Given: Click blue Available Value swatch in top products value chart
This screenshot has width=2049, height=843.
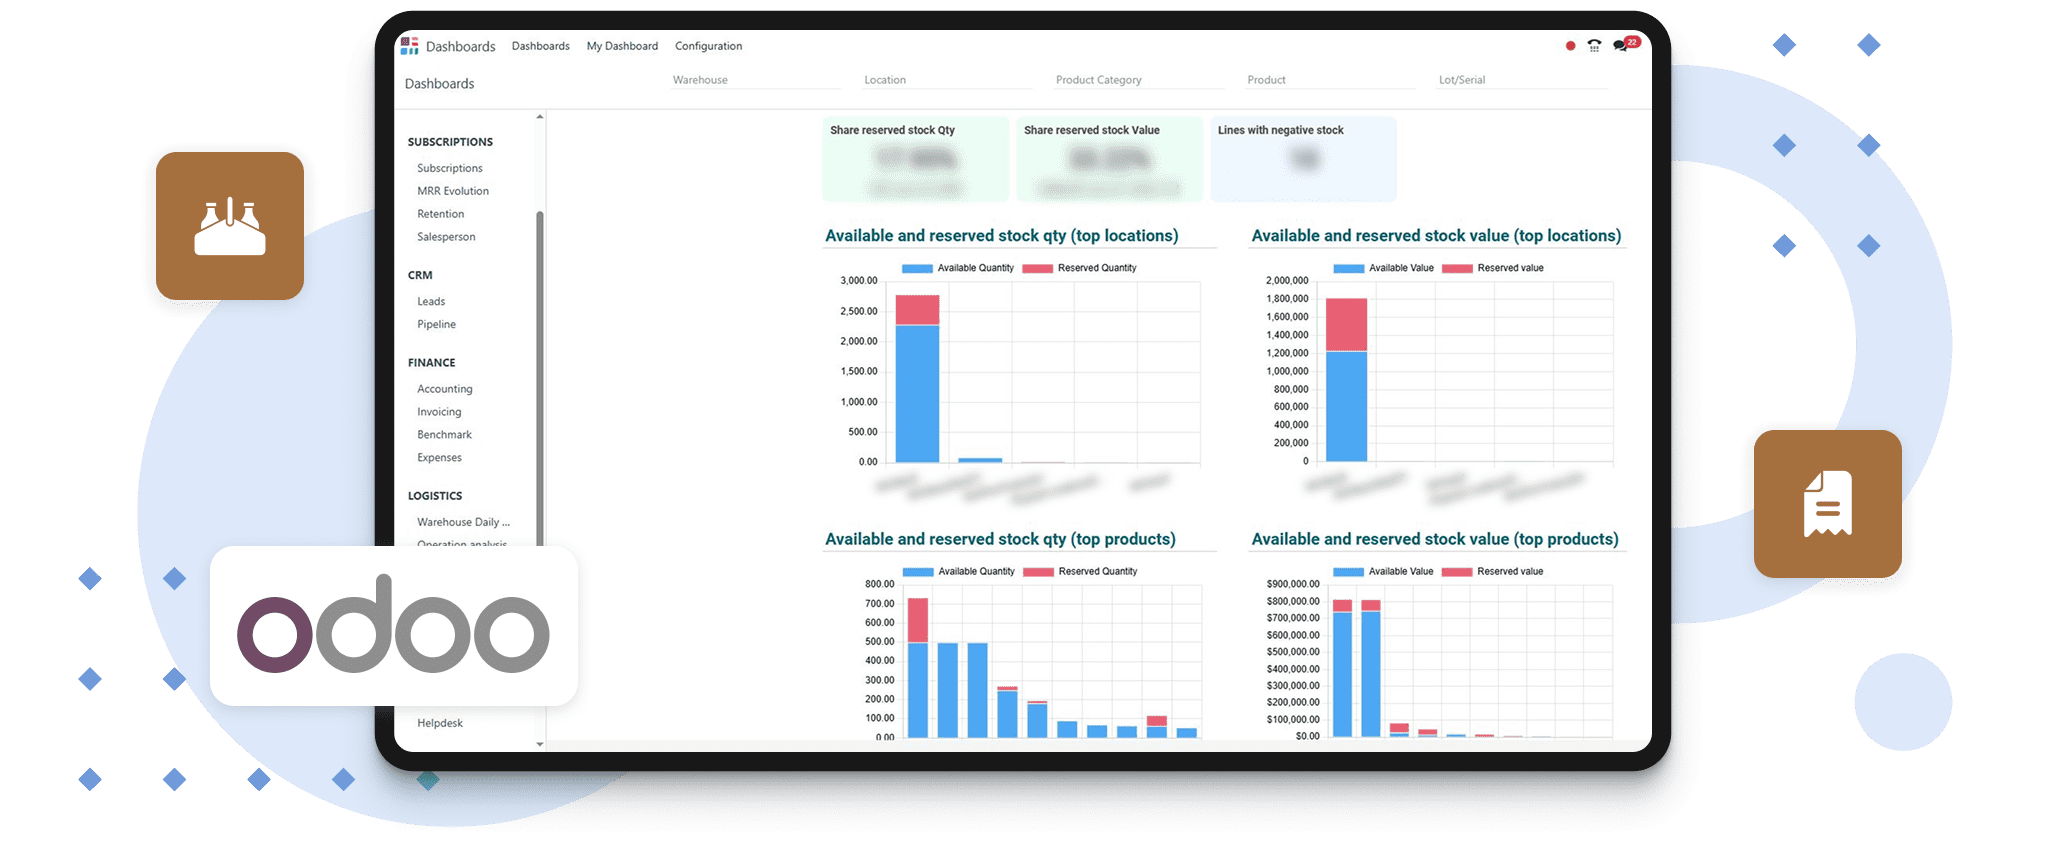Looking at the screenshot, I should click(x=1348, y=572).
